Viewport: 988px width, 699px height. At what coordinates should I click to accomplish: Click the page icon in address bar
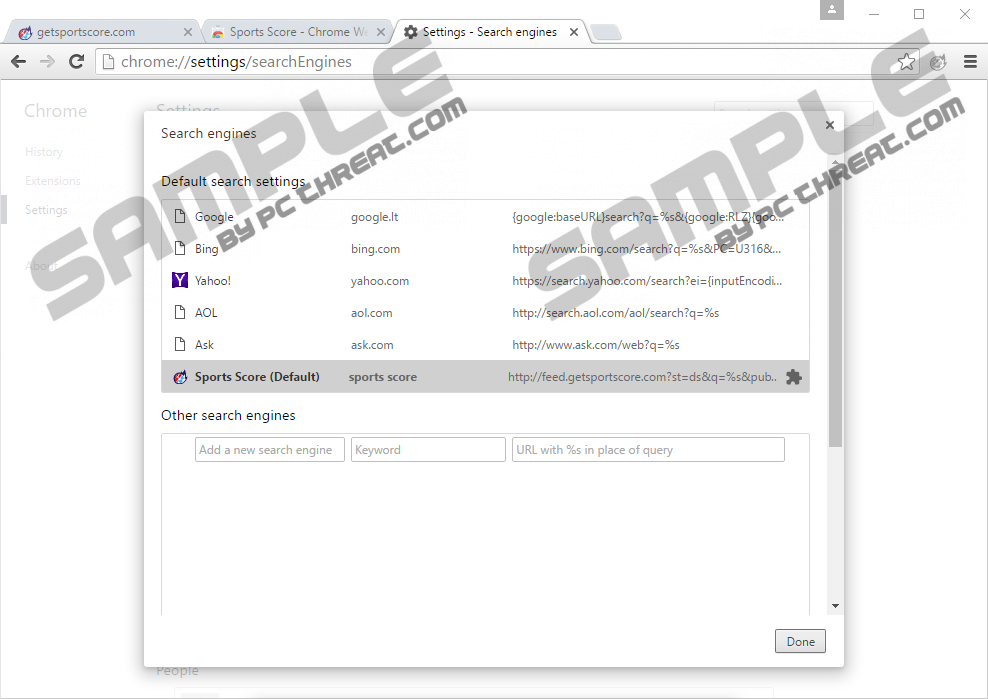[x=108, y=62]
